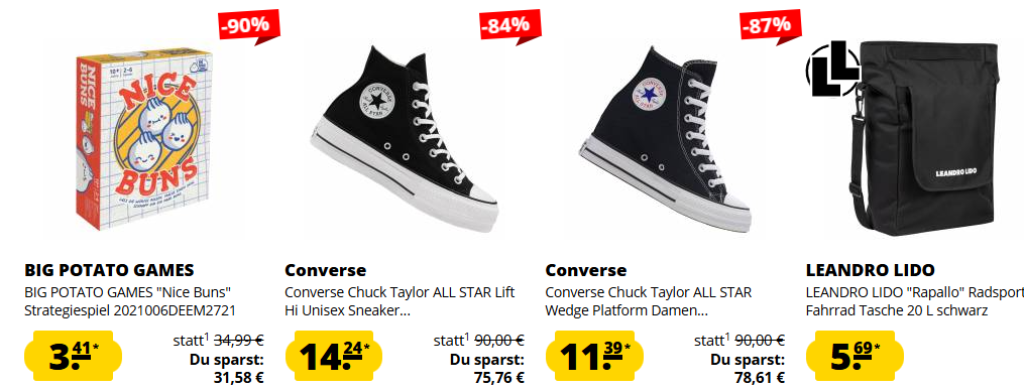
Task: Click the -84% discount badge
Action: pyautogui.click(x=510, y=27)
